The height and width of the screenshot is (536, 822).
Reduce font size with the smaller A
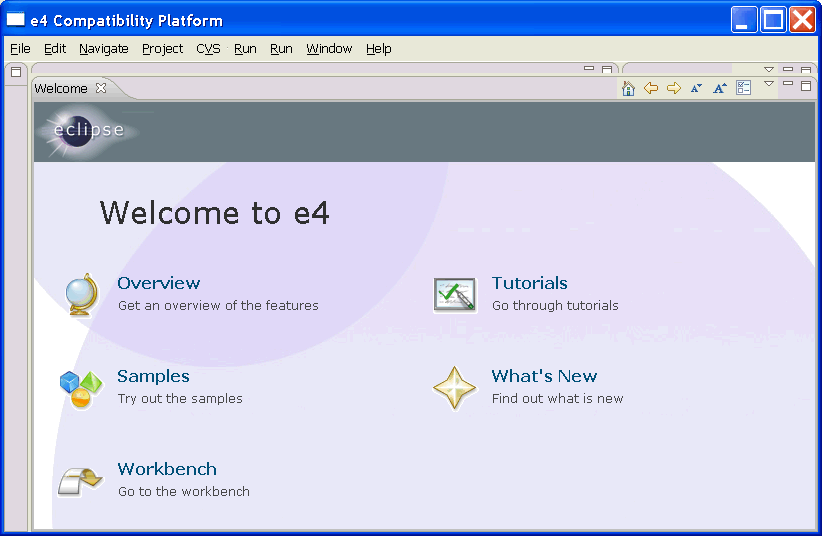[696, 88]
